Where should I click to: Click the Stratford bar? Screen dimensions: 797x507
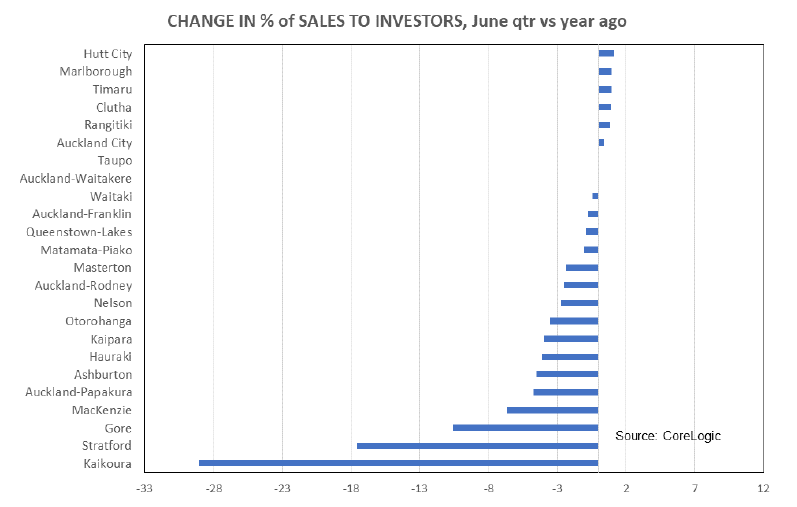click(477, 446)
